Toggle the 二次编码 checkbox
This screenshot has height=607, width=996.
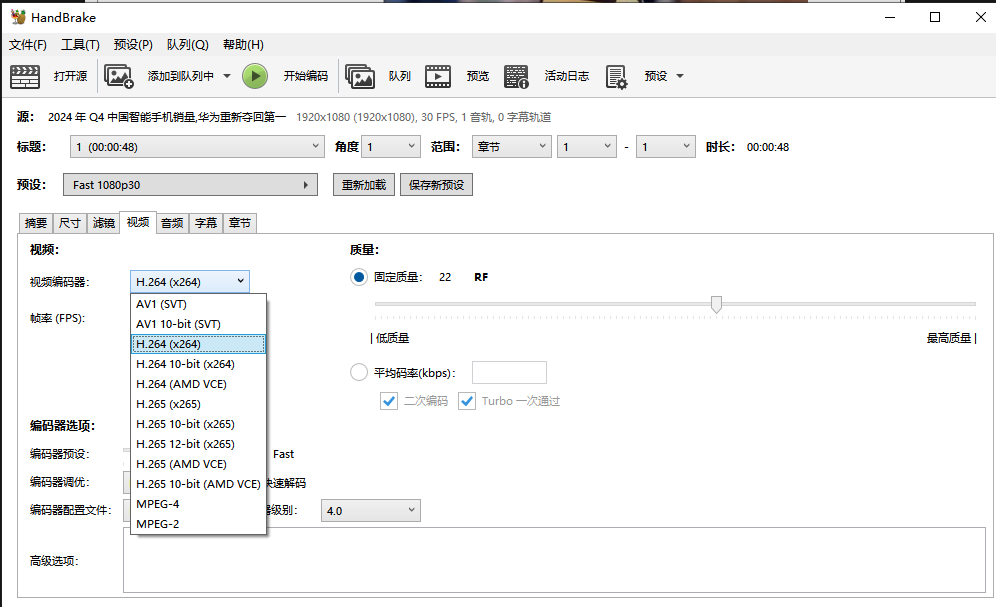pos(389,401)
